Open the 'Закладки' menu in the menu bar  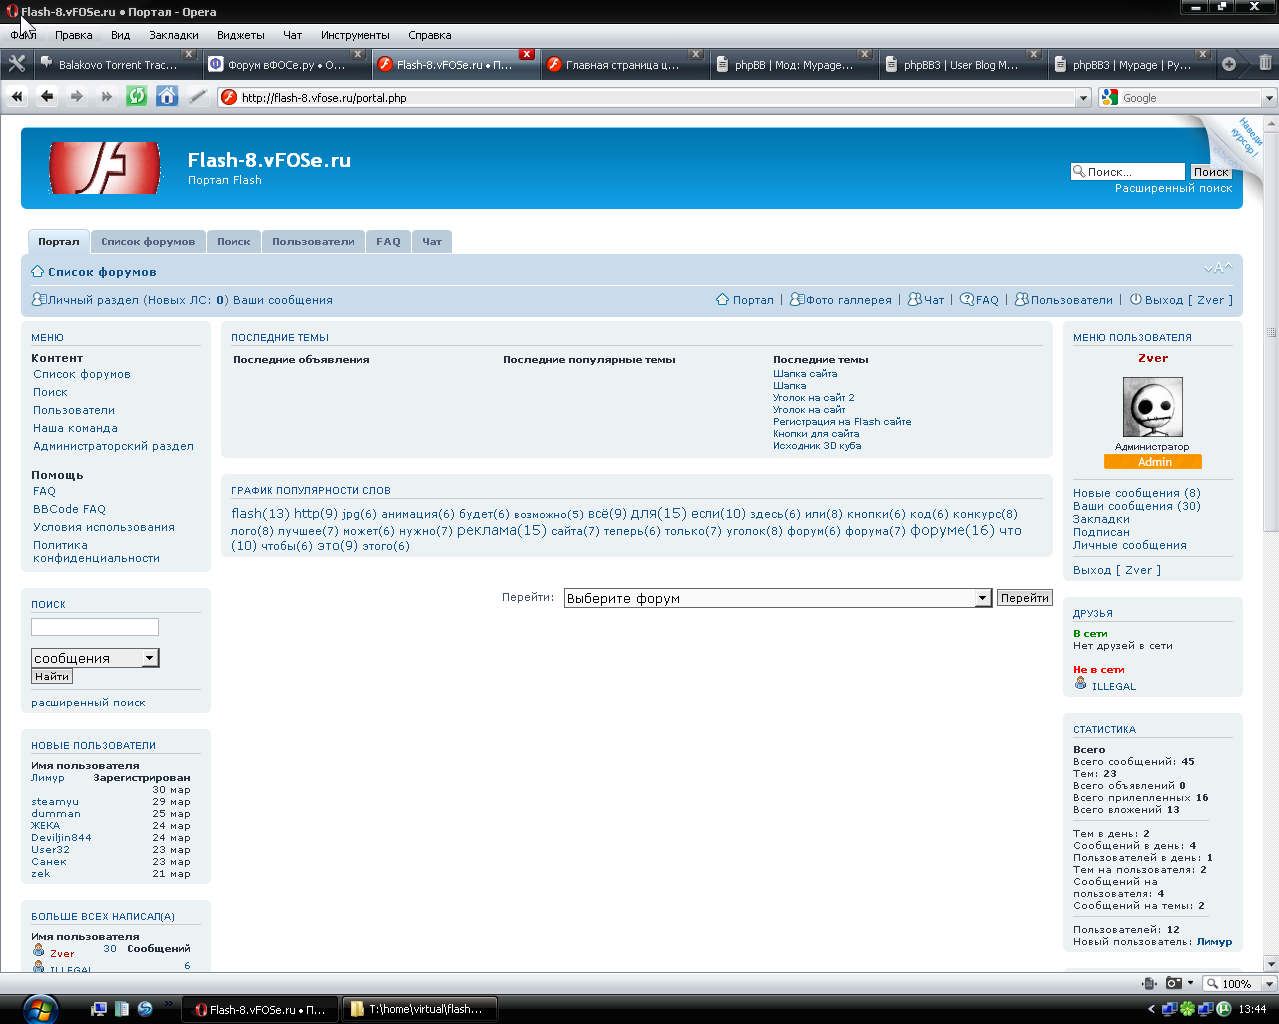click(x=173, y=35)
